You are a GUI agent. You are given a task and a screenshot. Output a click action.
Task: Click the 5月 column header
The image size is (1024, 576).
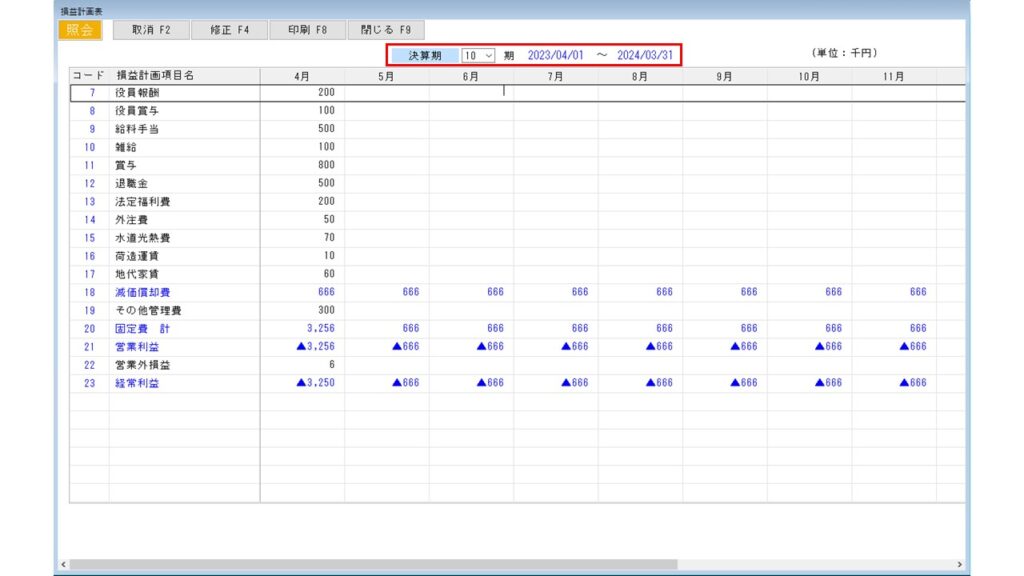(386, 76)
